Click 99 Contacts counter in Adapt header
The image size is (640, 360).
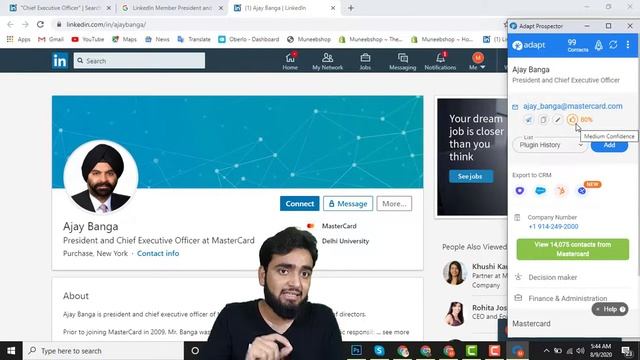point(578,45)
